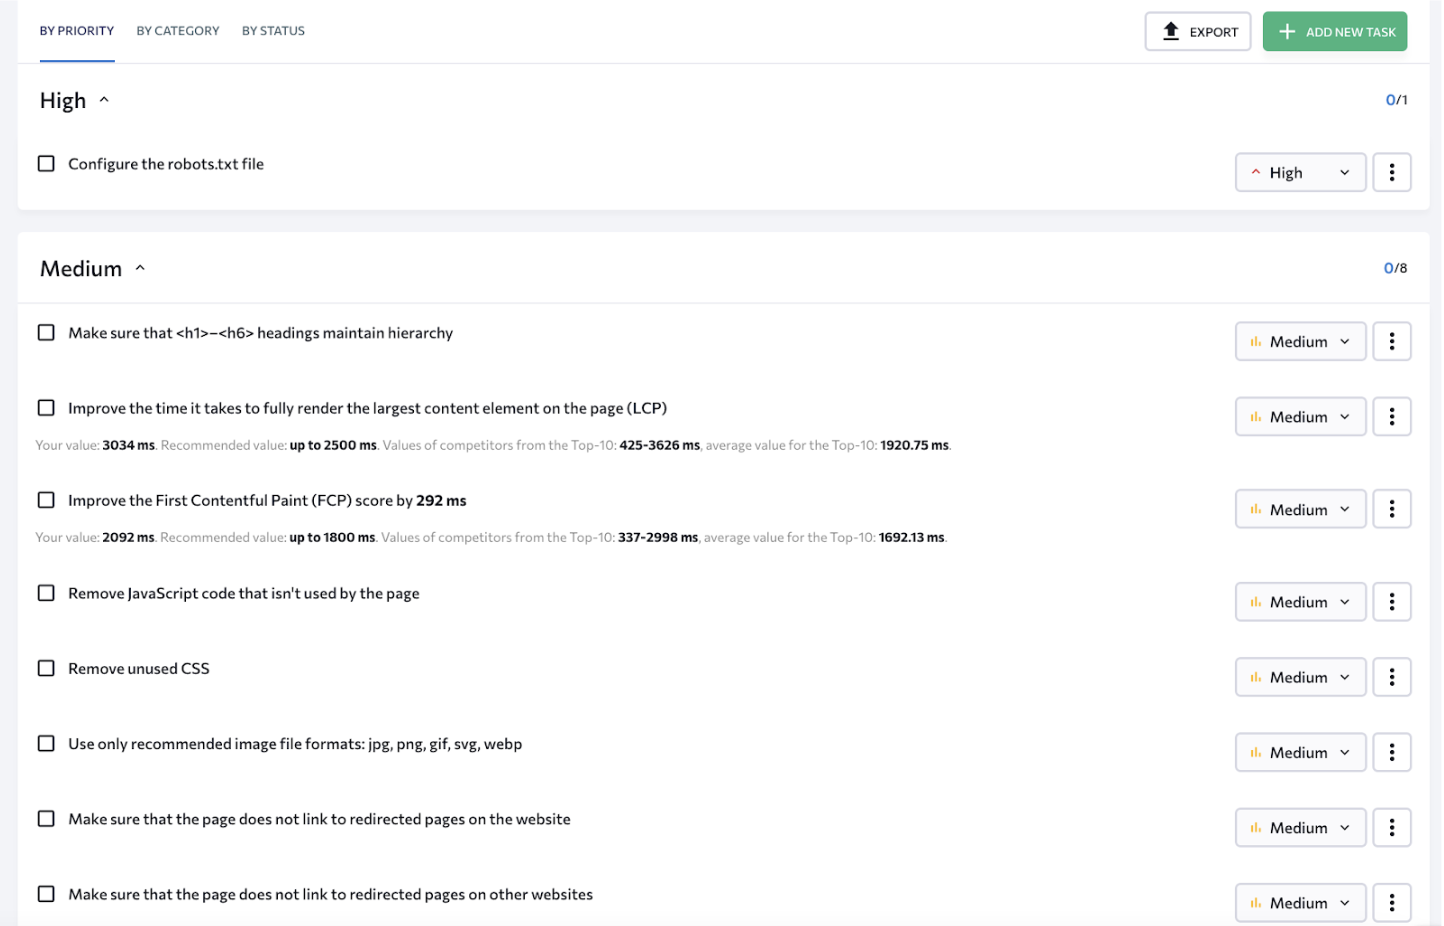Viewport: 1444px width, 926px height.
Task: Switch to the By Category tab
Action: (x=177, y=31)
